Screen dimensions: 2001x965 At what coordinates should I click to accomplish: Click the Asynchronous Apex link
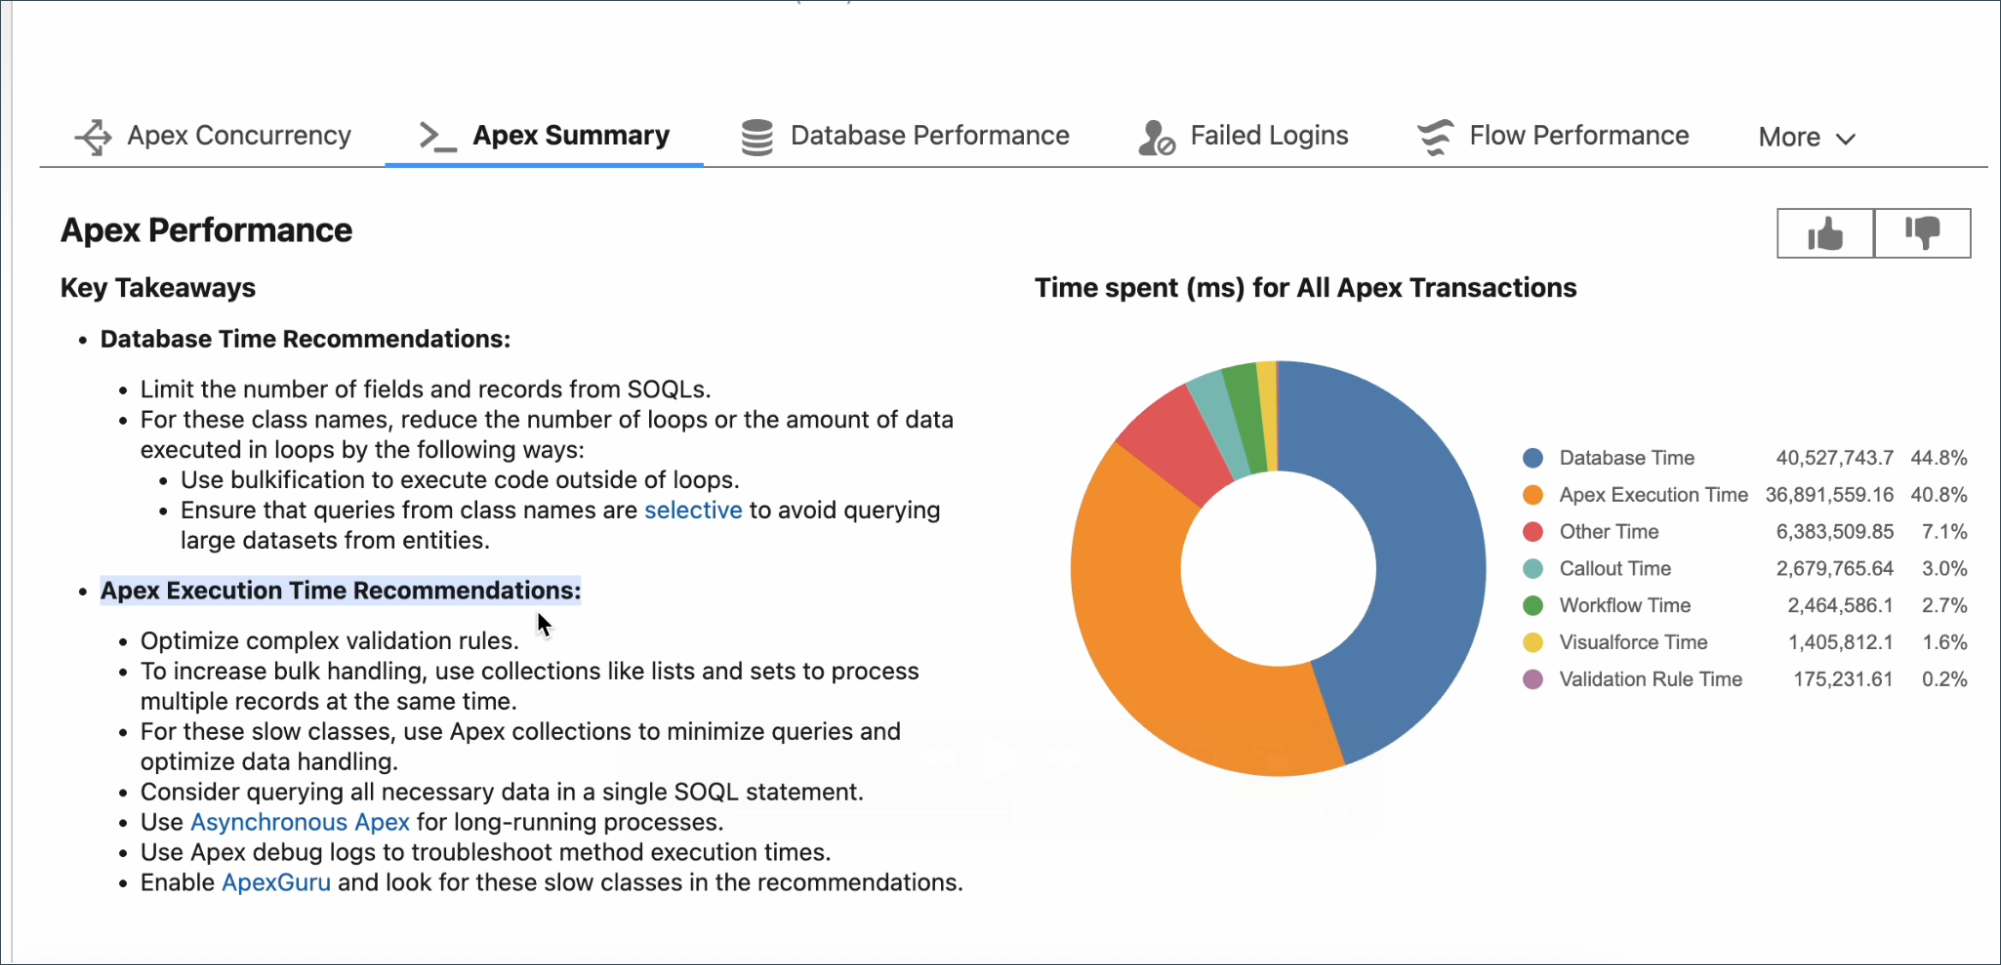pyautogui.click(x=300, y=822)
